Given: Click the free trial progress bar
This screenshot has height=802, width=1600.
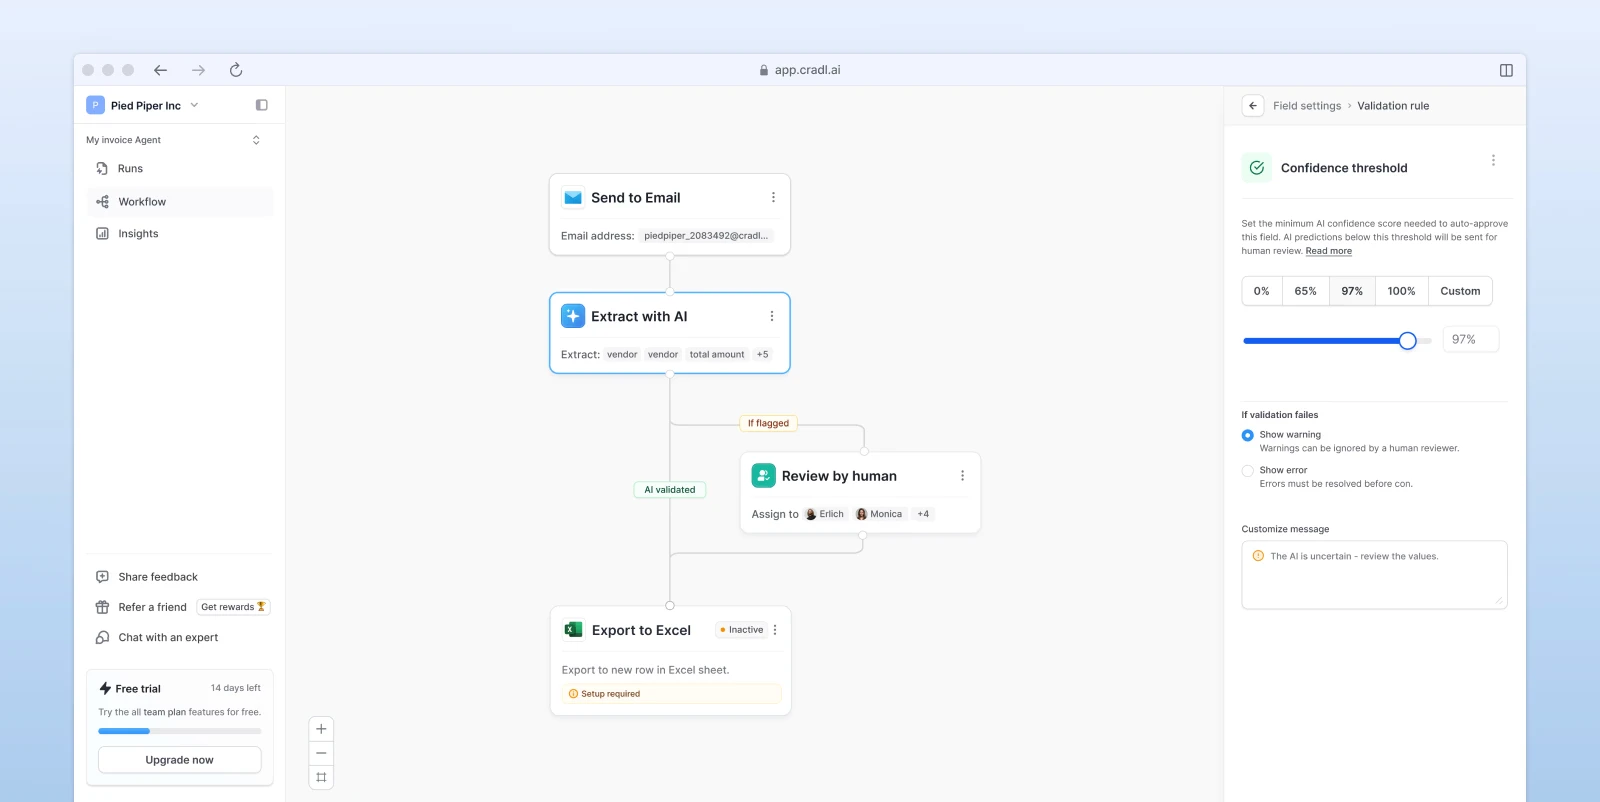Looking at the screenshot, I should (180, 731).
